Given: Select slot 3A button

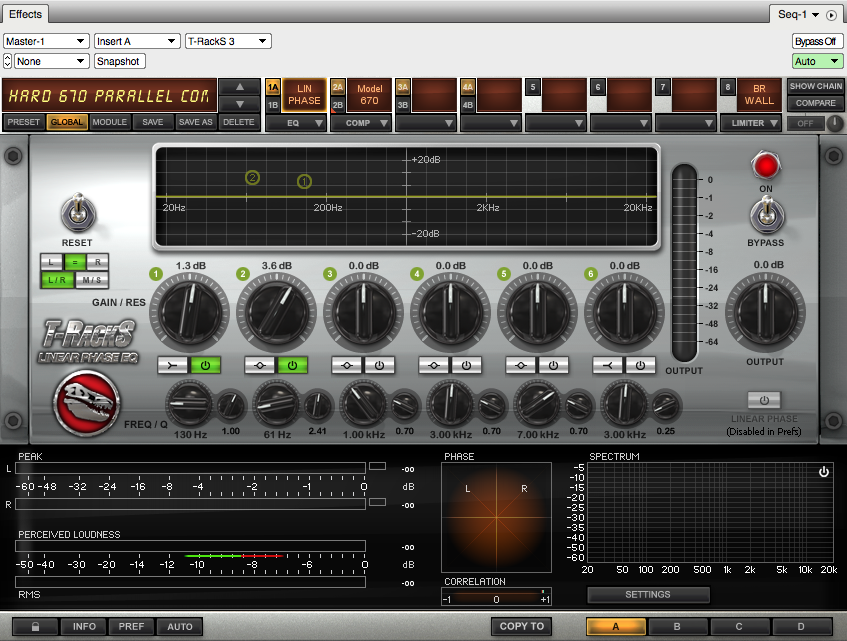Looking at the screenshot, I should coord(402,87).
